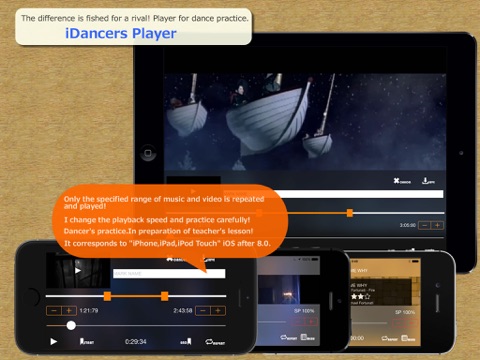480x360 pixels.
Task: Click SP 100% on the middle iPhone
Action: pyautogui.click(x=304, y=311)
